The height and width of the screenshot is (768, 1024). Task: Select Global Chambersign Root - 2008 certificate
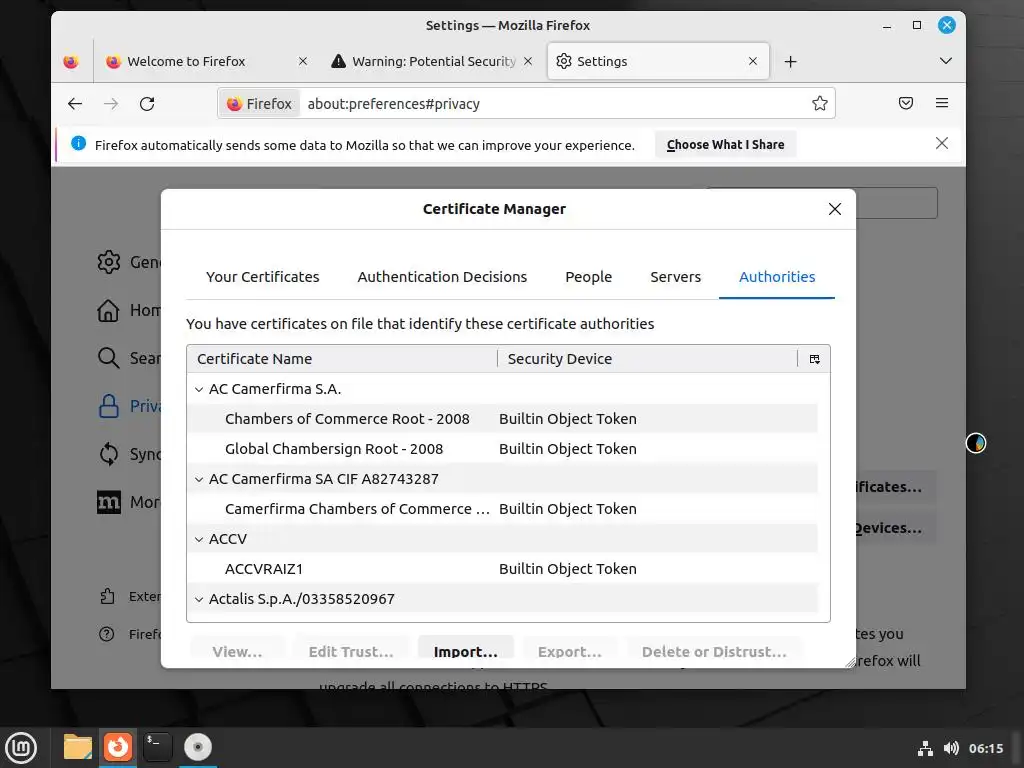(502, 449)
